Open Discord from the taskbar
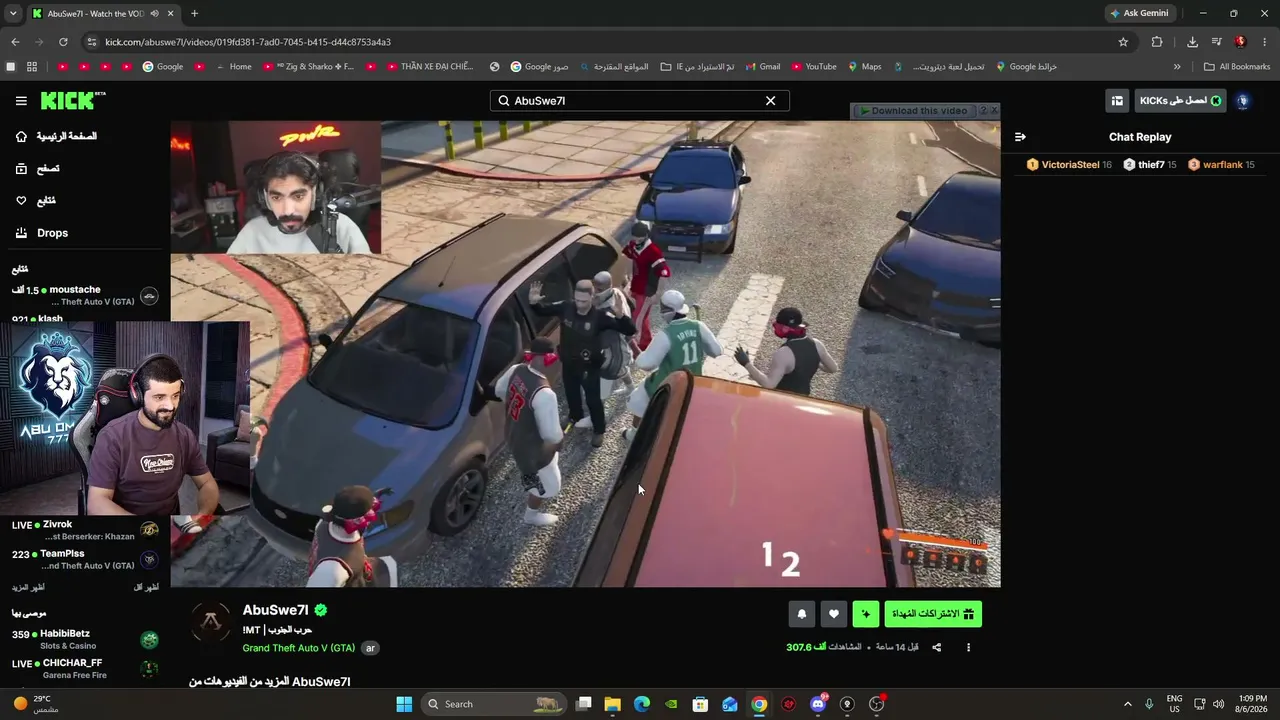 point(818,704)
